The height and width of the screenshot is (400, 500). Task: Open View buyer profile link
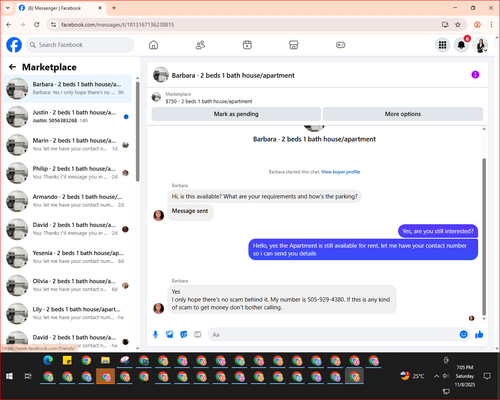(341, 172)
